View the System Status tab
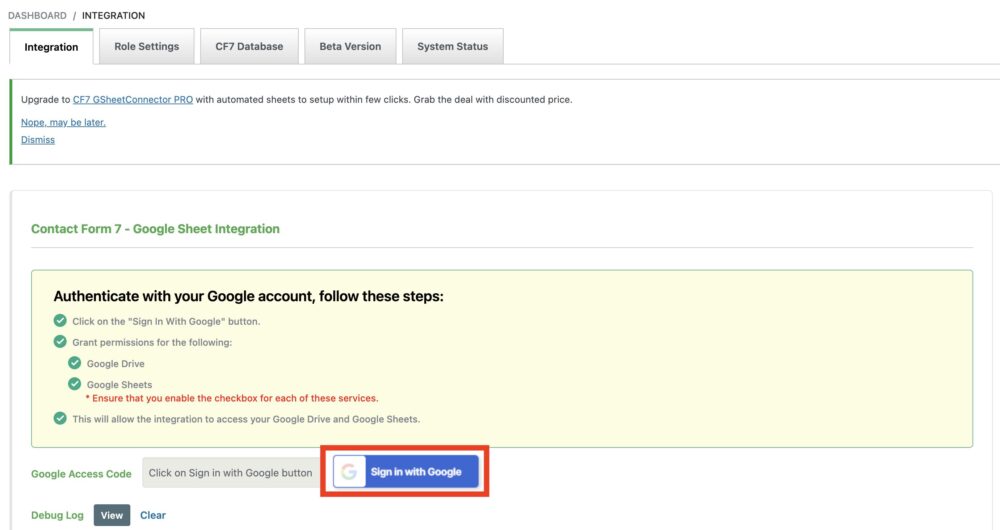Screen dimensions: 1000x530 (x=453, y=46)
